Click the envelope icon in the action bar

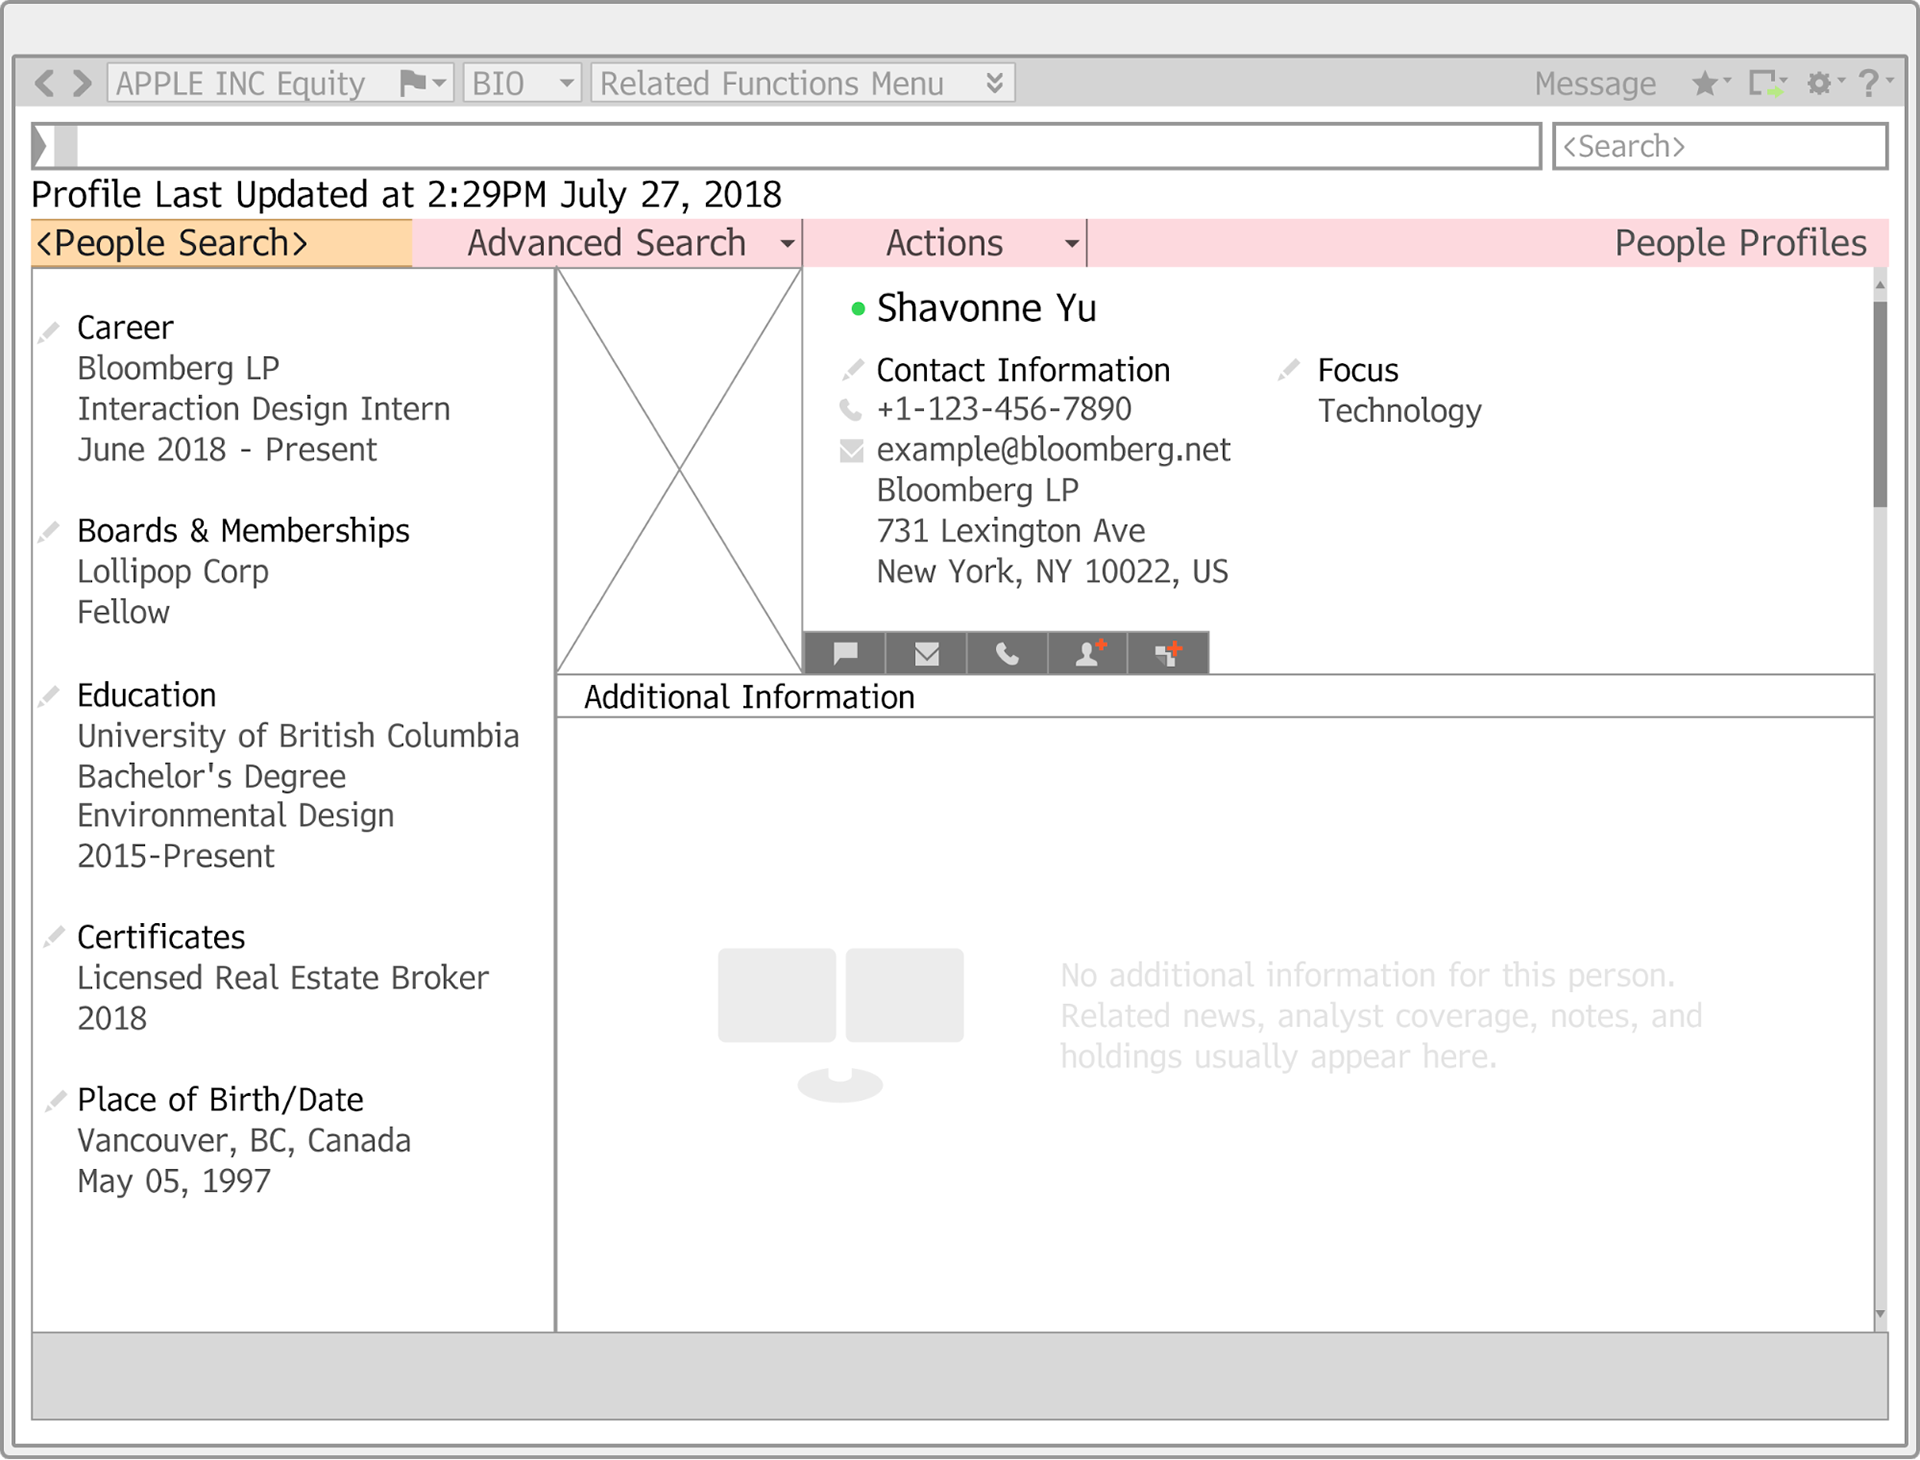926,653
